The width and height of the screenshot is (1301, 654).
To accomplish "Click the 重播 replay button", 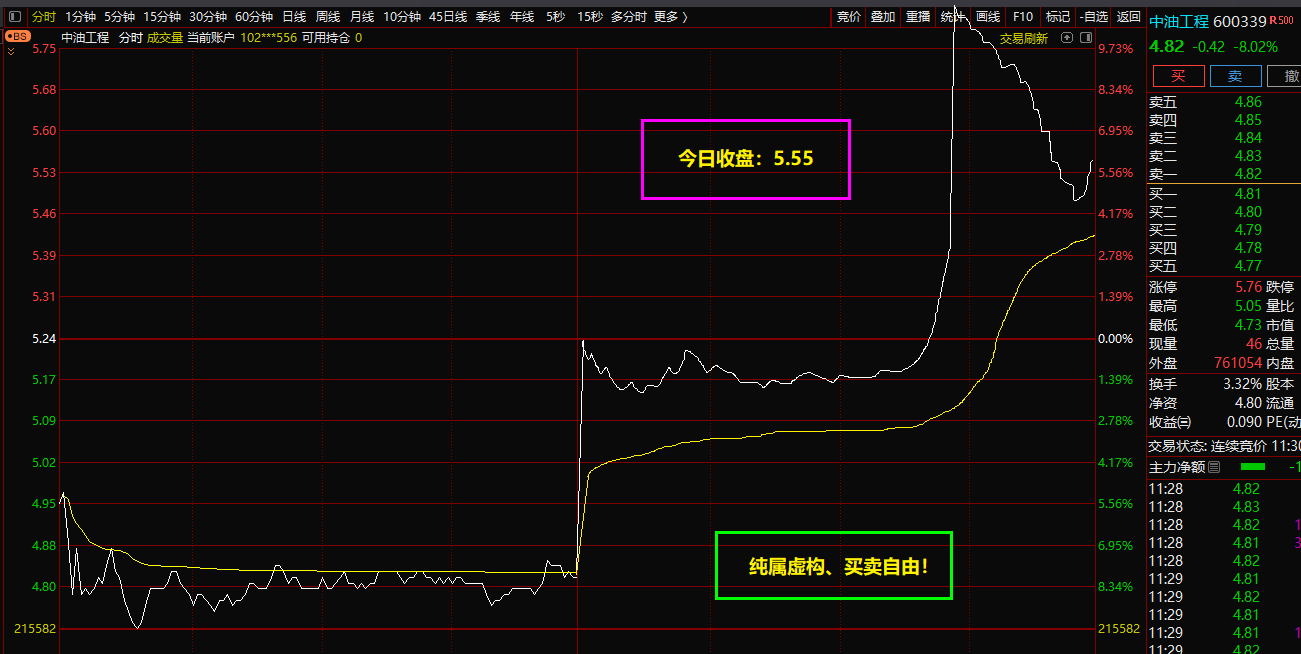I will [x=918, y=17].
